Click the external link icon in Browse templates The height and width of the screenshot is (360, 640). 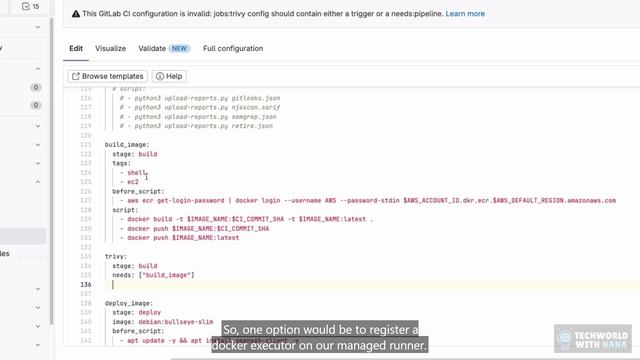pos(76,76)
